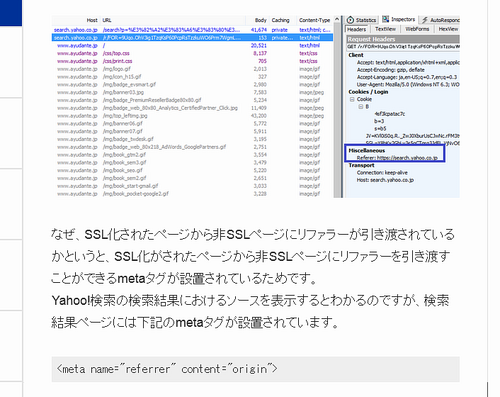Image resolution: width=500 pixels, height=397 pixels.
Task: Select the AdWords_GooglePartners.gif session row
Action: (x=192, y=147)
